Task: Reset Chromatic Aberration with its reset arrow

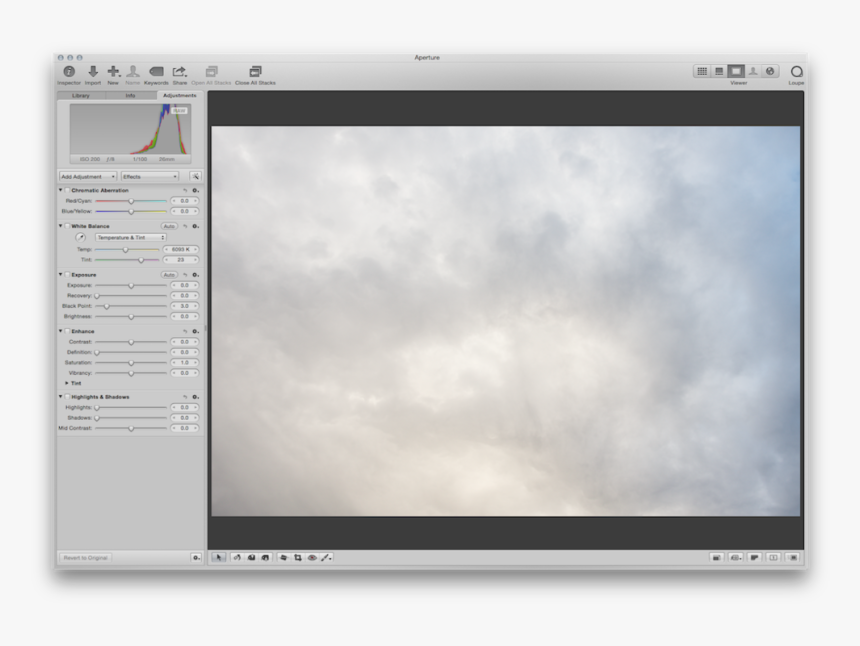Action: pyautogui.click(x=185, y=190)
